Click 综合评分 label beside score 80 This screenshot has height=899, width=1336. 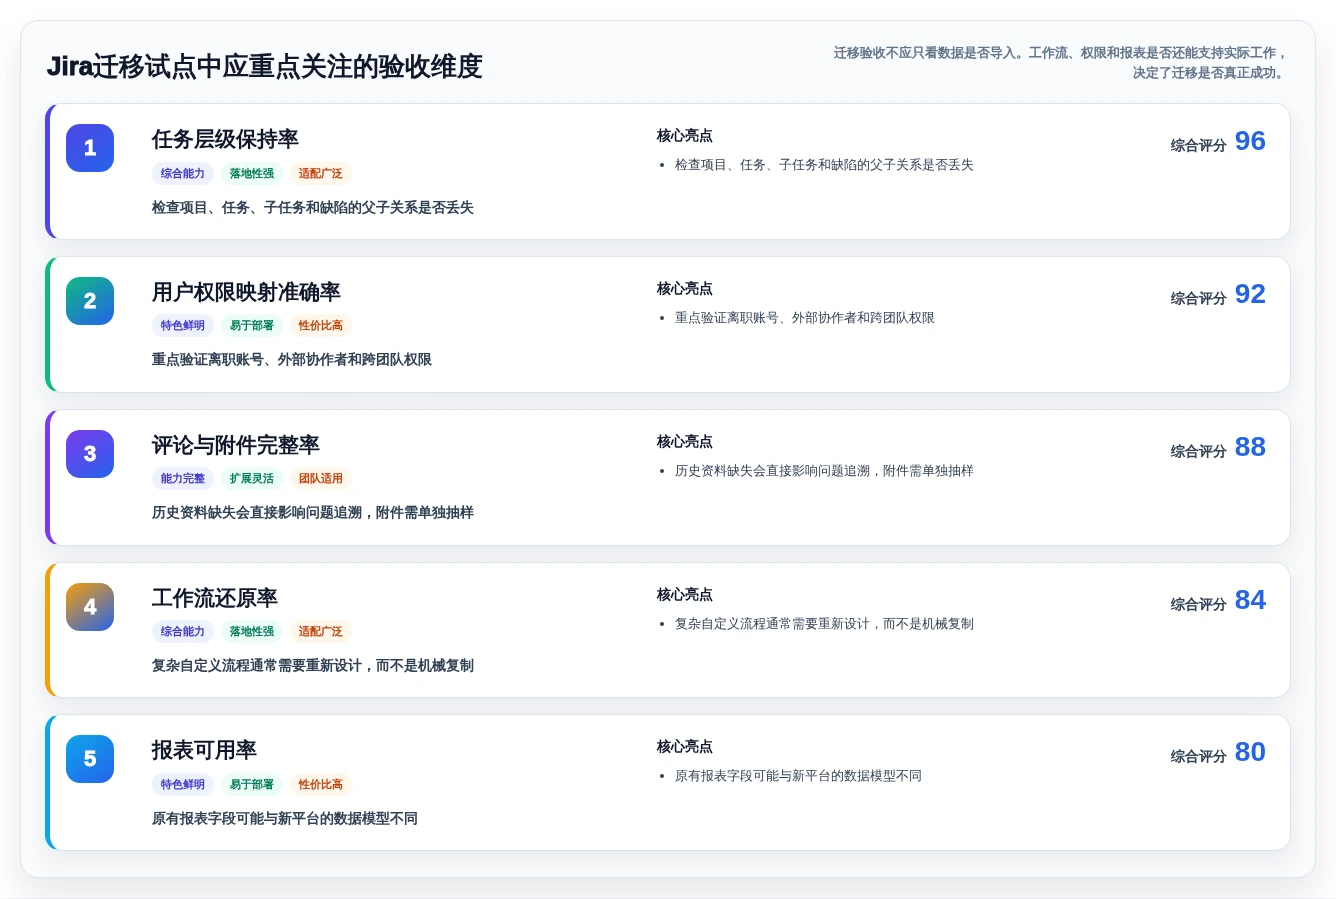(x=1198, y=756)
